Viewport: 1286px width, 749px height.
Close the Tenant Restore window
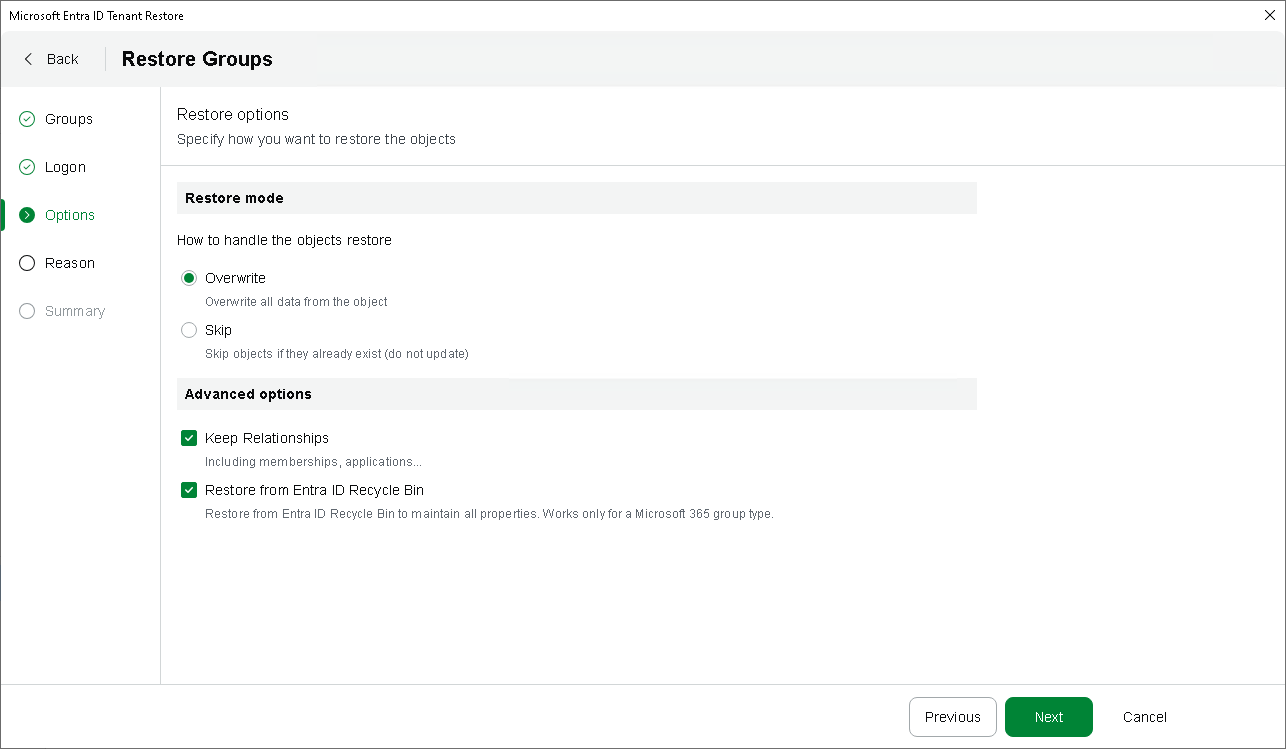[1269, 15]
